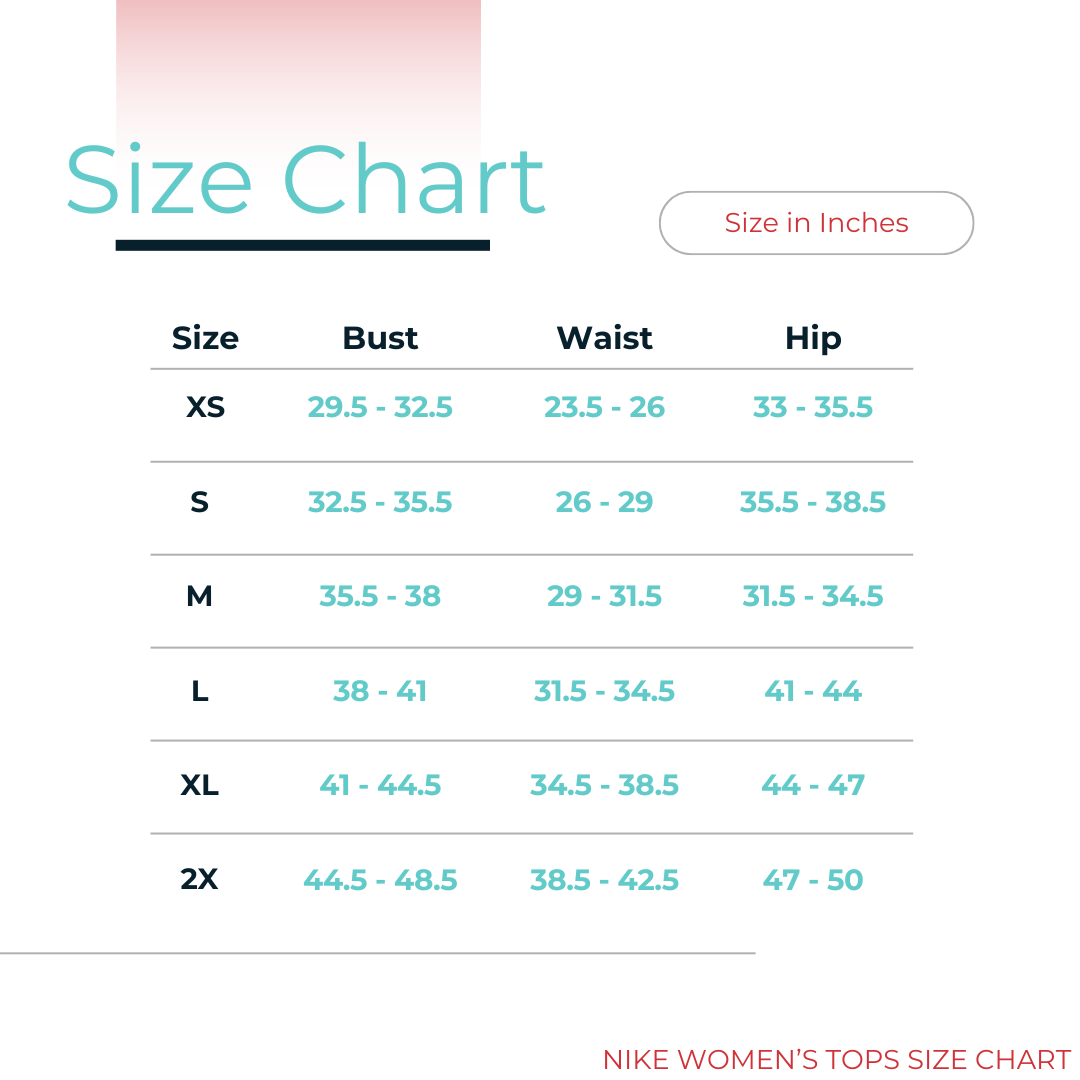Click M bust value 35.5 - 38

click(x=380, y=596)
